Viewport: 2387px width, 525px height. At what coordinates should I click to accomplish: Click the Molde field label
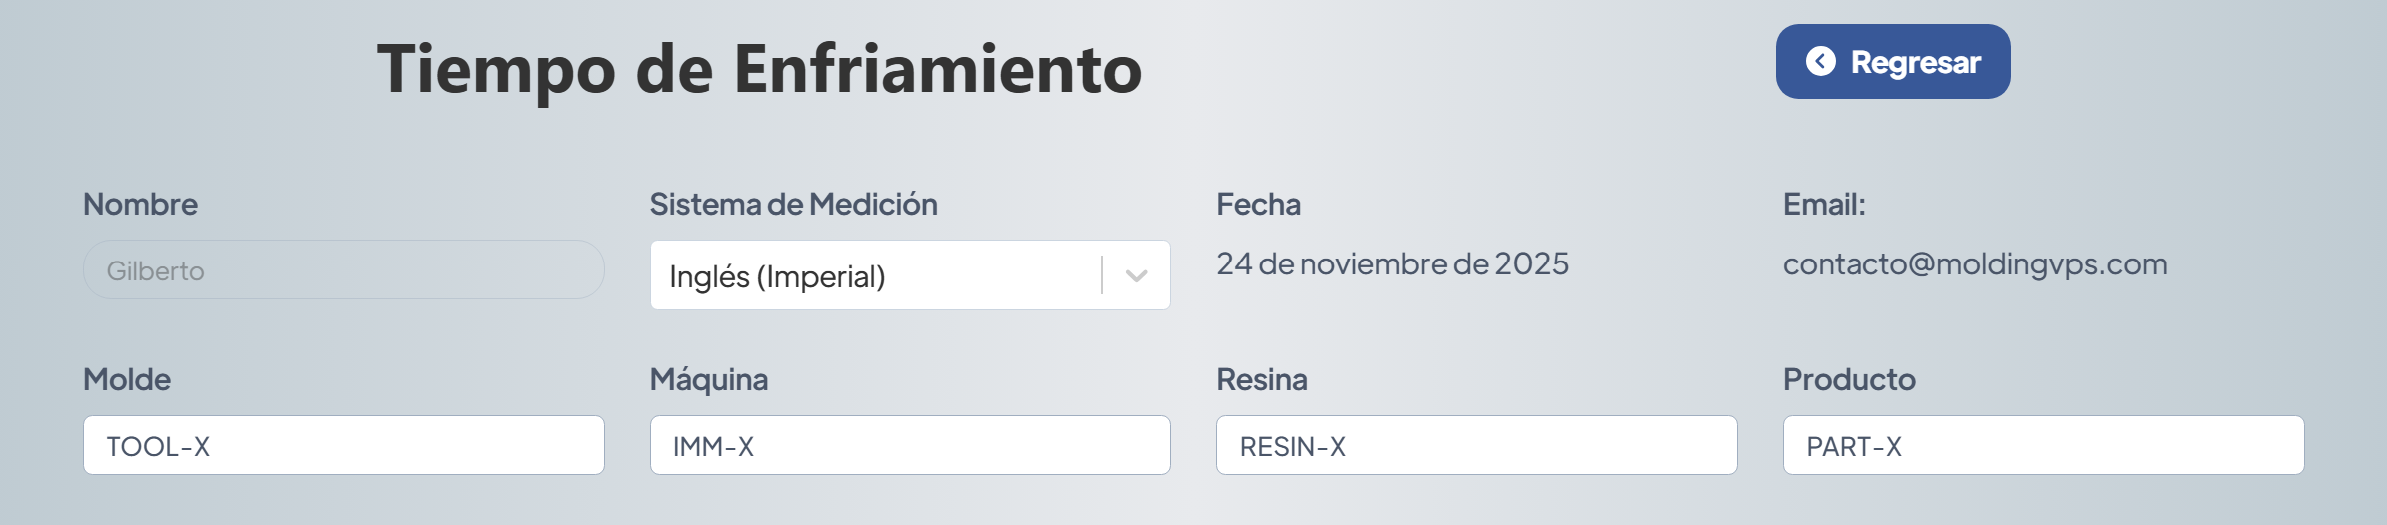tap(127, 379)
